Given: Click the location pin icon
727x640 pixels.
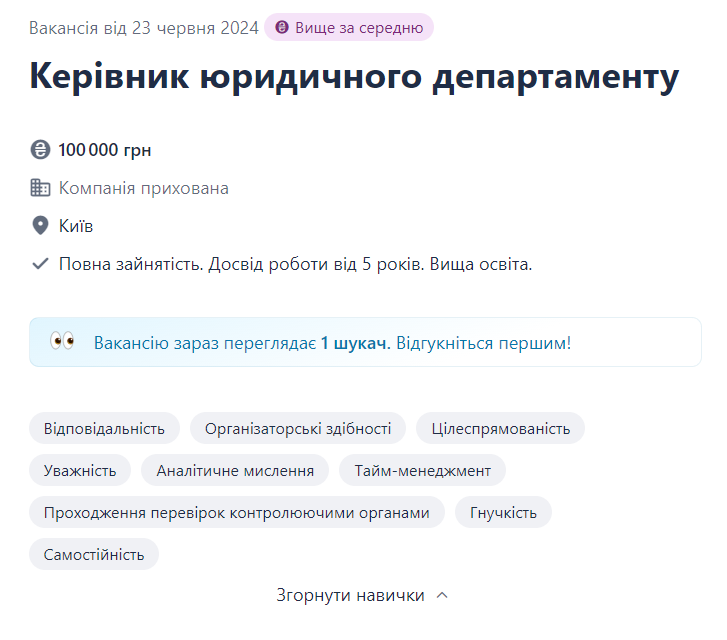Looking at the screenshot, I should (x=40, y=226).
